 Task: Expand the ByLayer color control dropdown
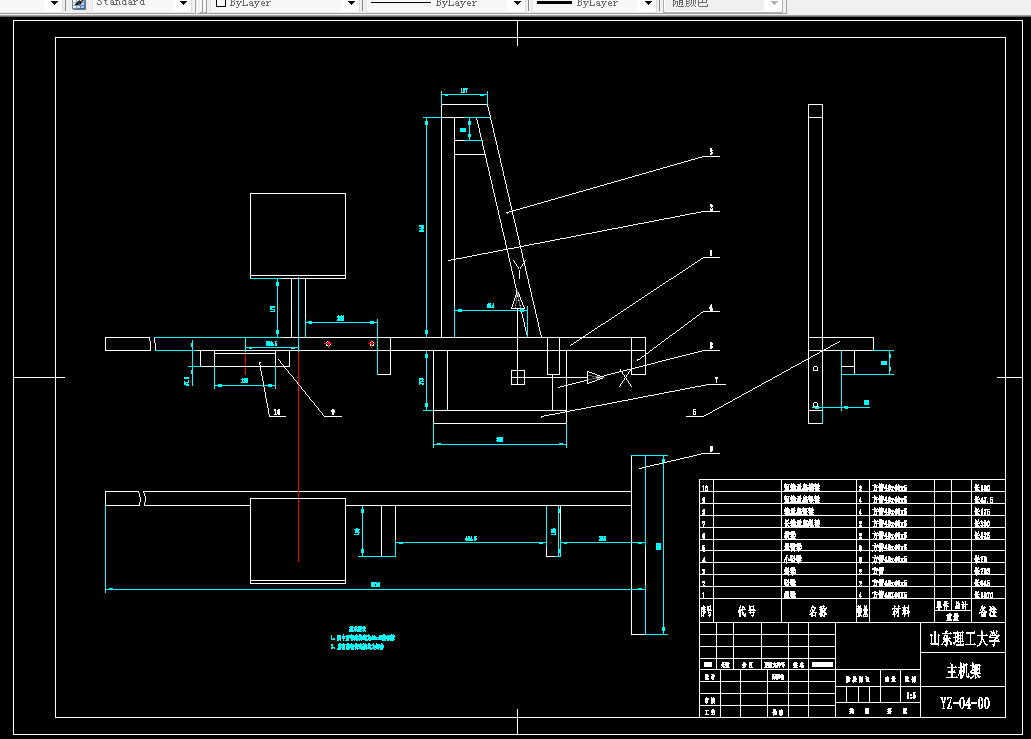click(x=351, y=4)
